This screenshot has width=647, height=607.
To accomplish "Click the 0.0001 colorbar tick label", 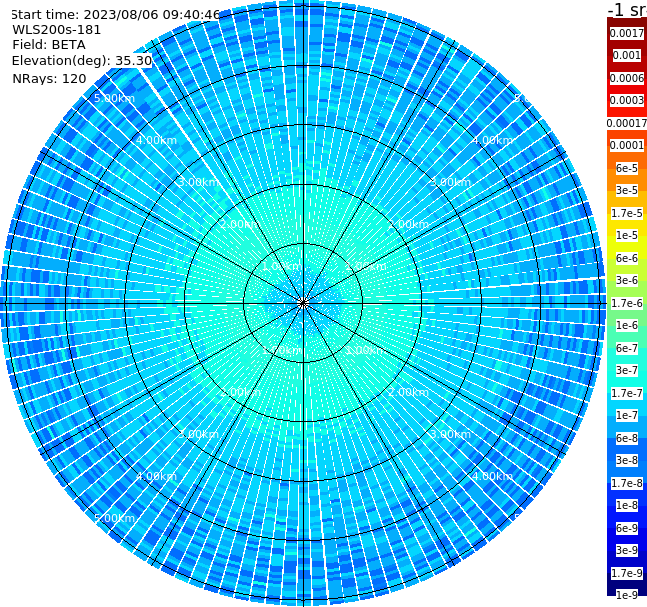I will (627, 145).
